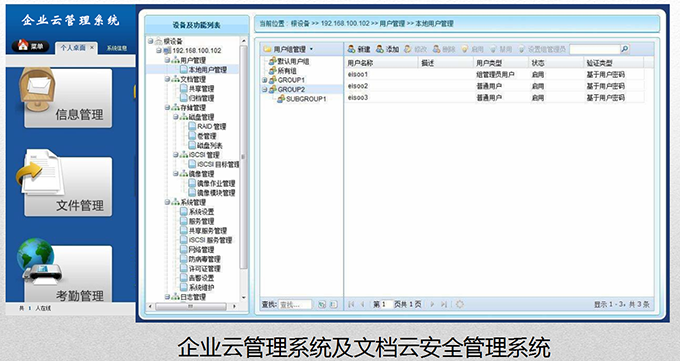The height and width of the screenshot is (361, 680).
Task: Click the device tree vertical scrollbar
Action: coord(243,157)
